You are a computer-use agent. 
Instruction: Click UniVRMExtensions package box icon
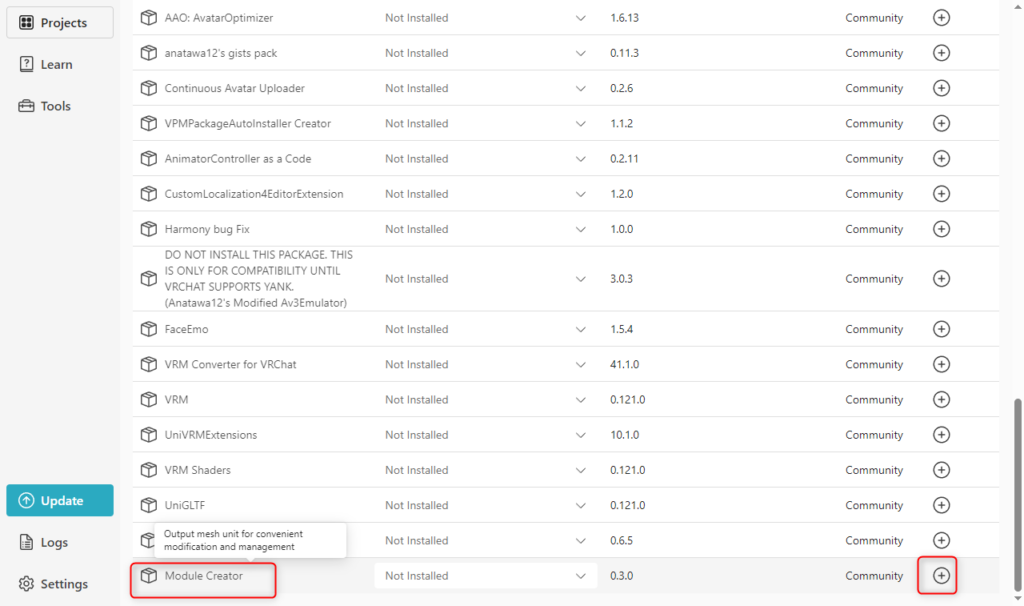pyautogui.click(x=149, y=434)
